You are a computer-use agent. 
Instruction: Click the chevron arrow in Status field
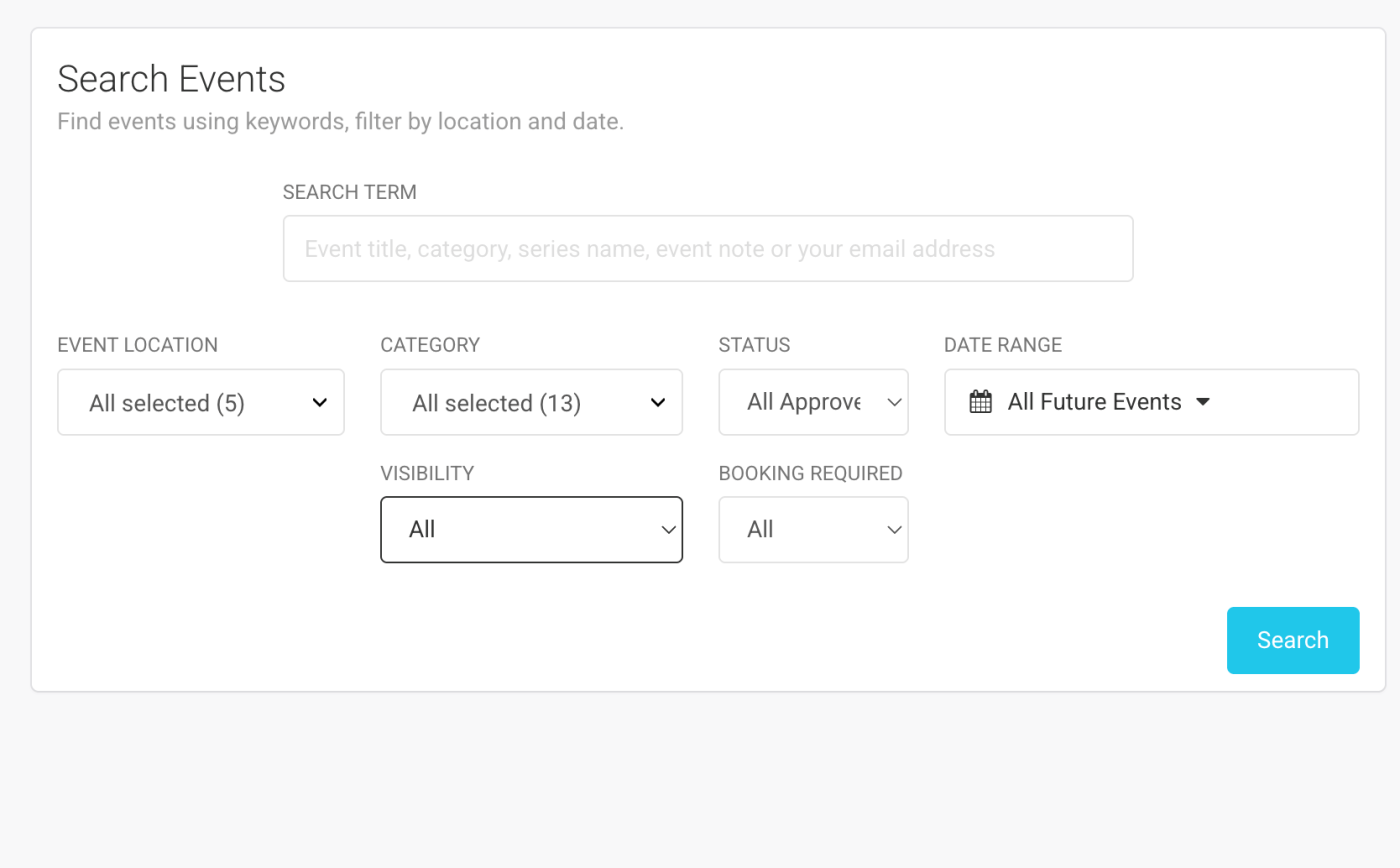click(894, 402)
